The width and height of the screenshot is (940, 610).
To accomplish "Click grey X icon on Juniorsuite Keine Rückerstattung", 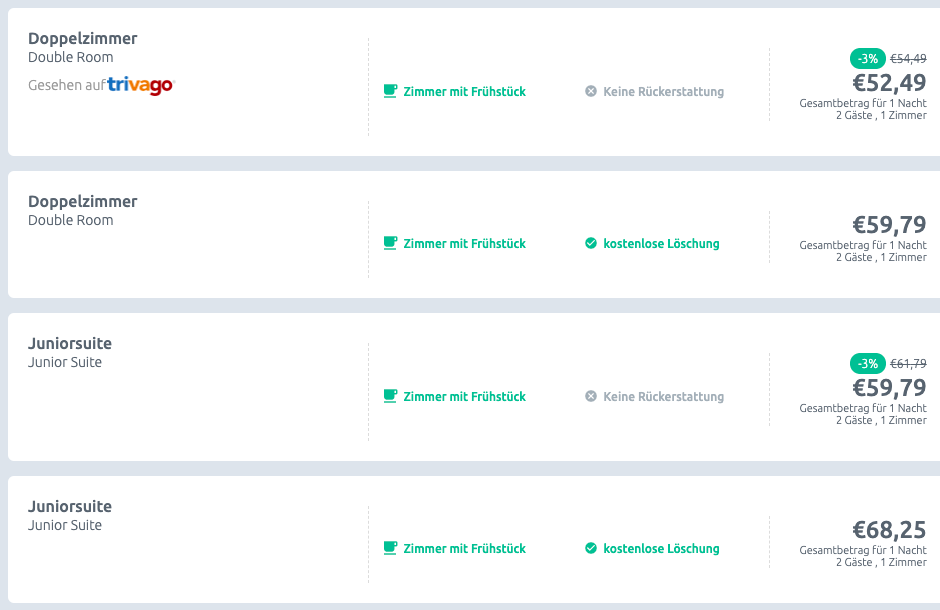I will (x=591, y=396).
